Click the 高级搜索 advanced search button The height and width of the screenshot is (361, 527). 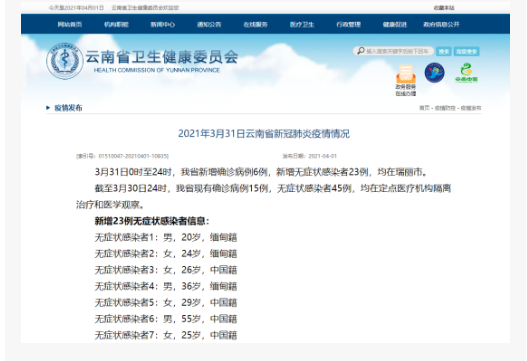[x=467, y=51]
